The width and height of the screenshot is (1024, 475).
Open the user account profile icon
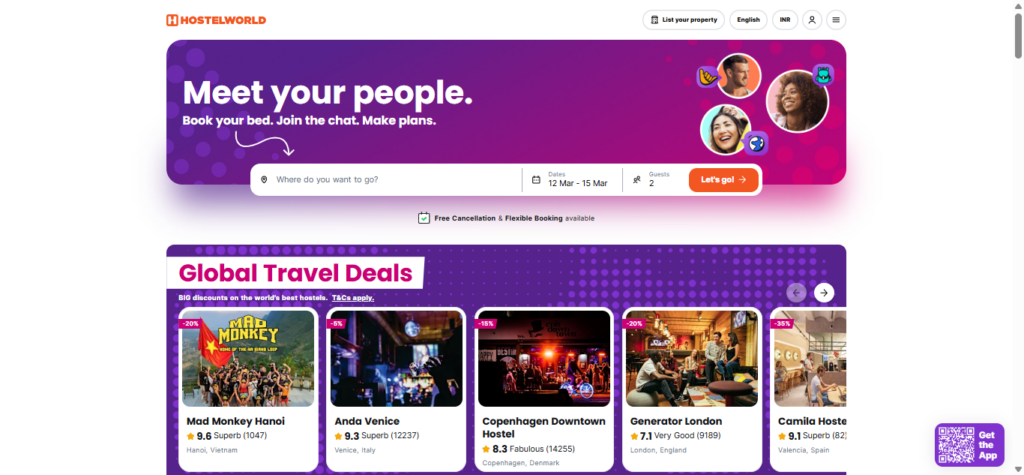(x=812, y=19)
